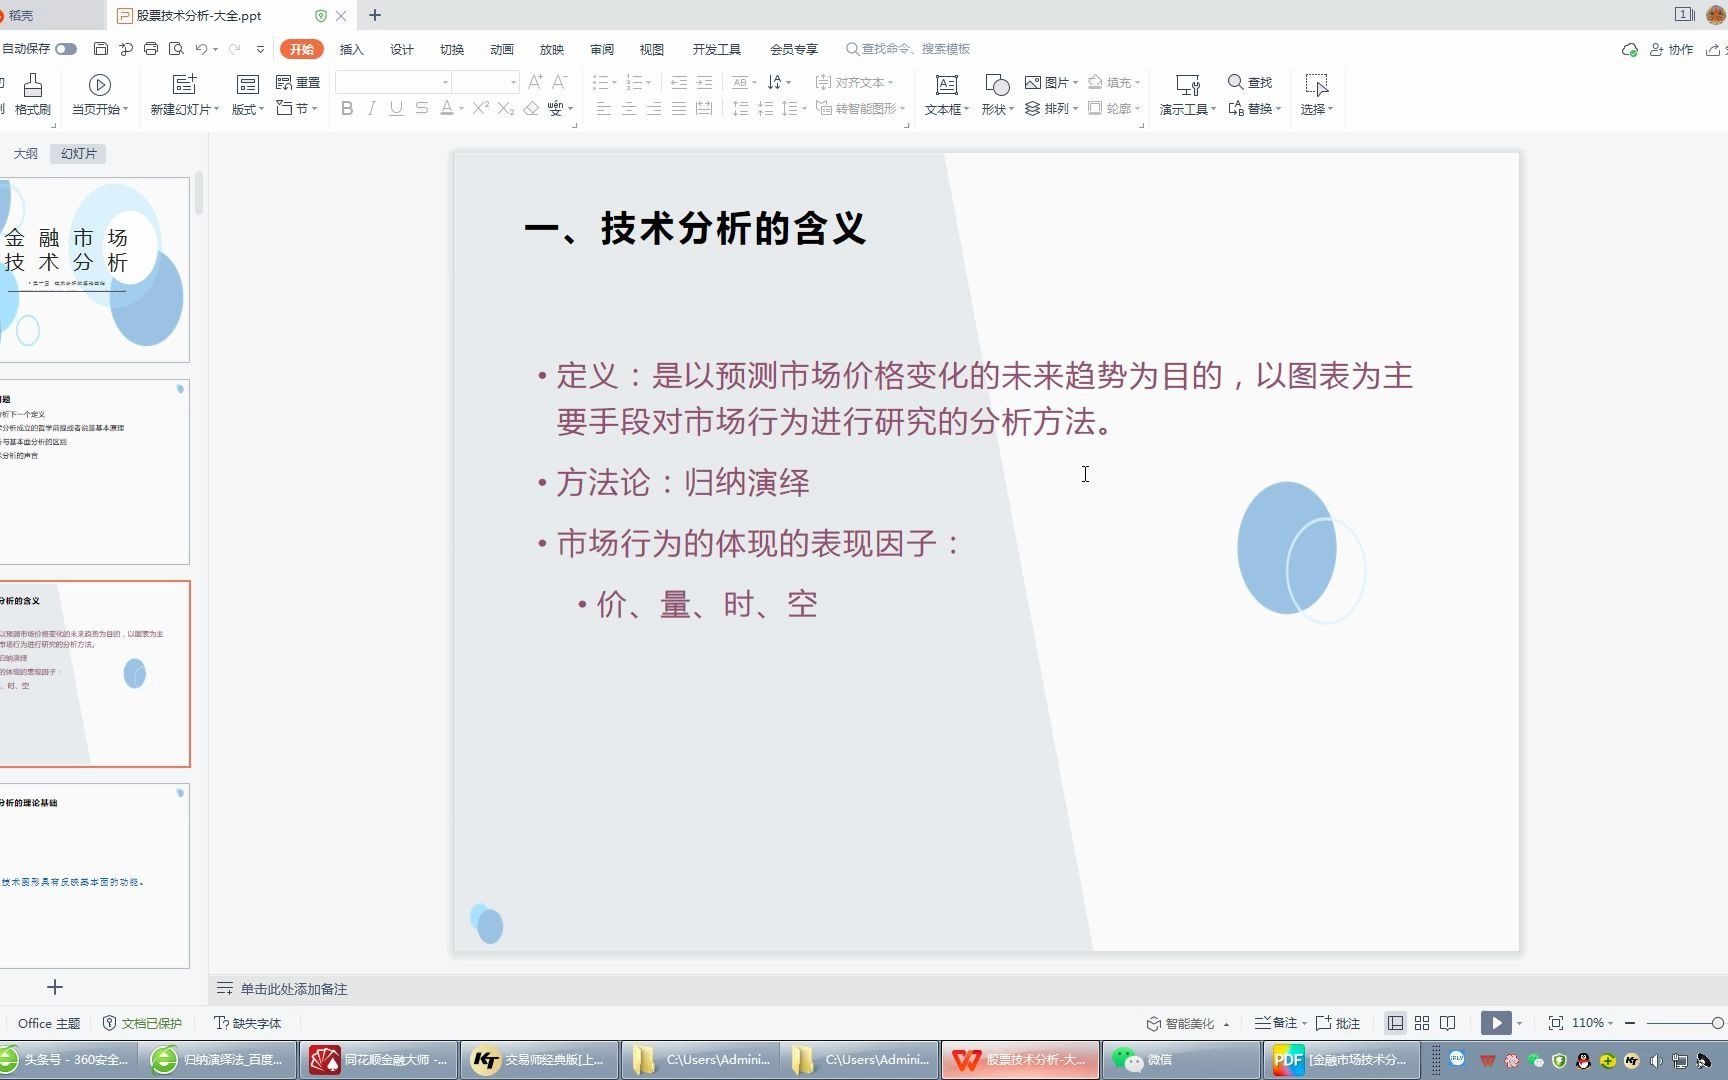Switch to Reading view icon
The image size is (1728, 1080).
point(1447,1023)
